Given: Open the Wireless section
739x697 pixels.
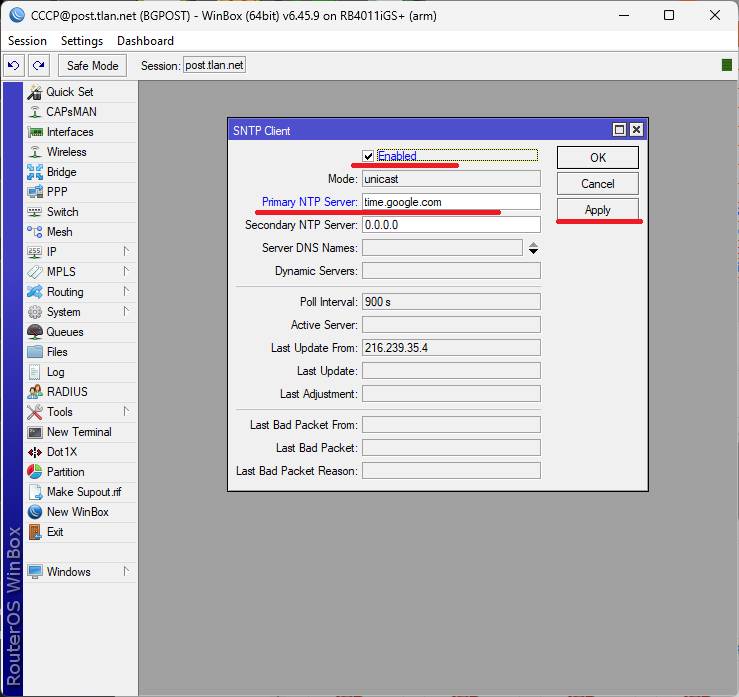Looking at the screenshot, I should point(66,152).
